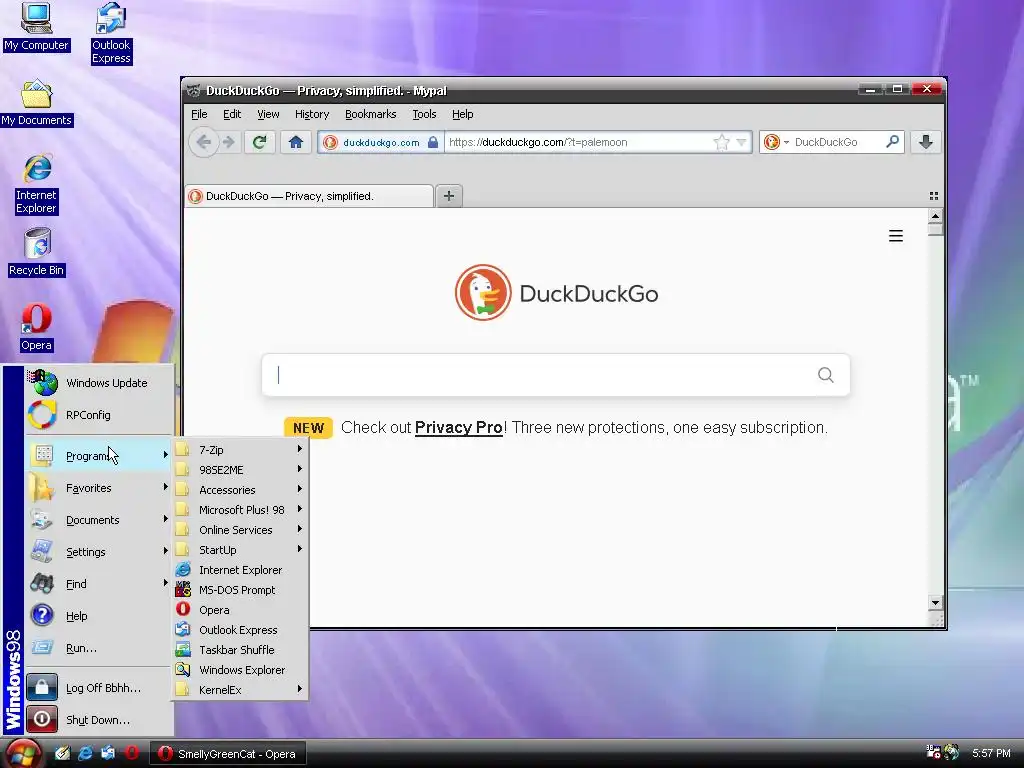1024x768 pixels.
Task: Open My Computer desktop icon
Action: (36, 27)
